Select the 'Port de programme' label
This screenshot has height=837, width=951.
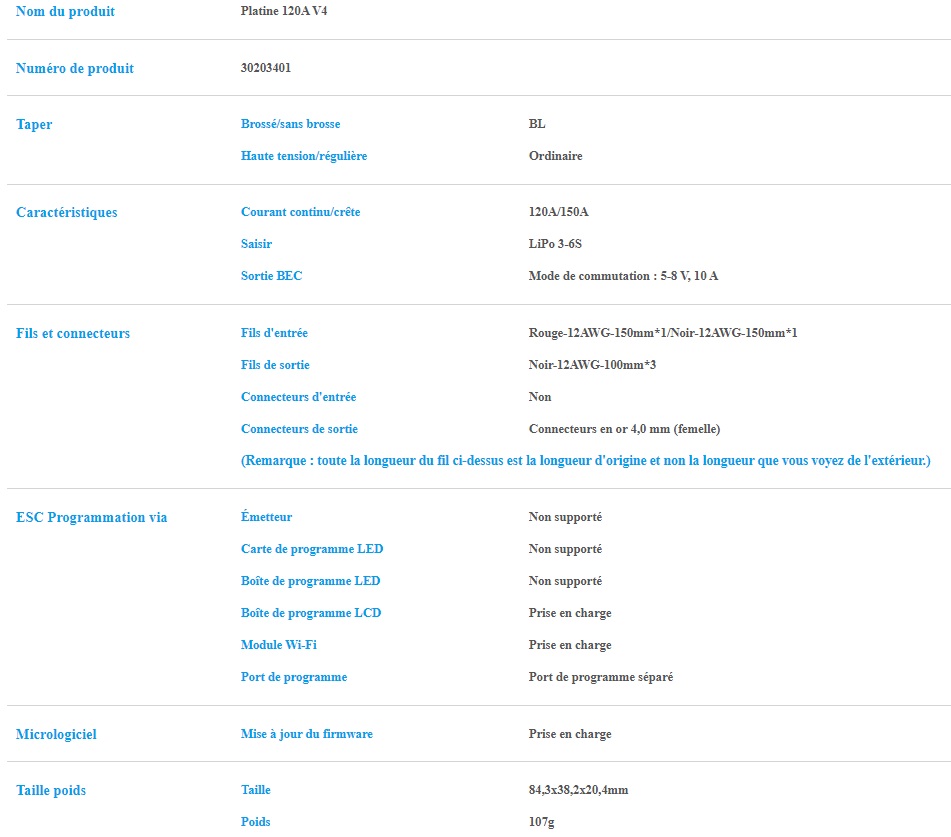tap(294, 677)
